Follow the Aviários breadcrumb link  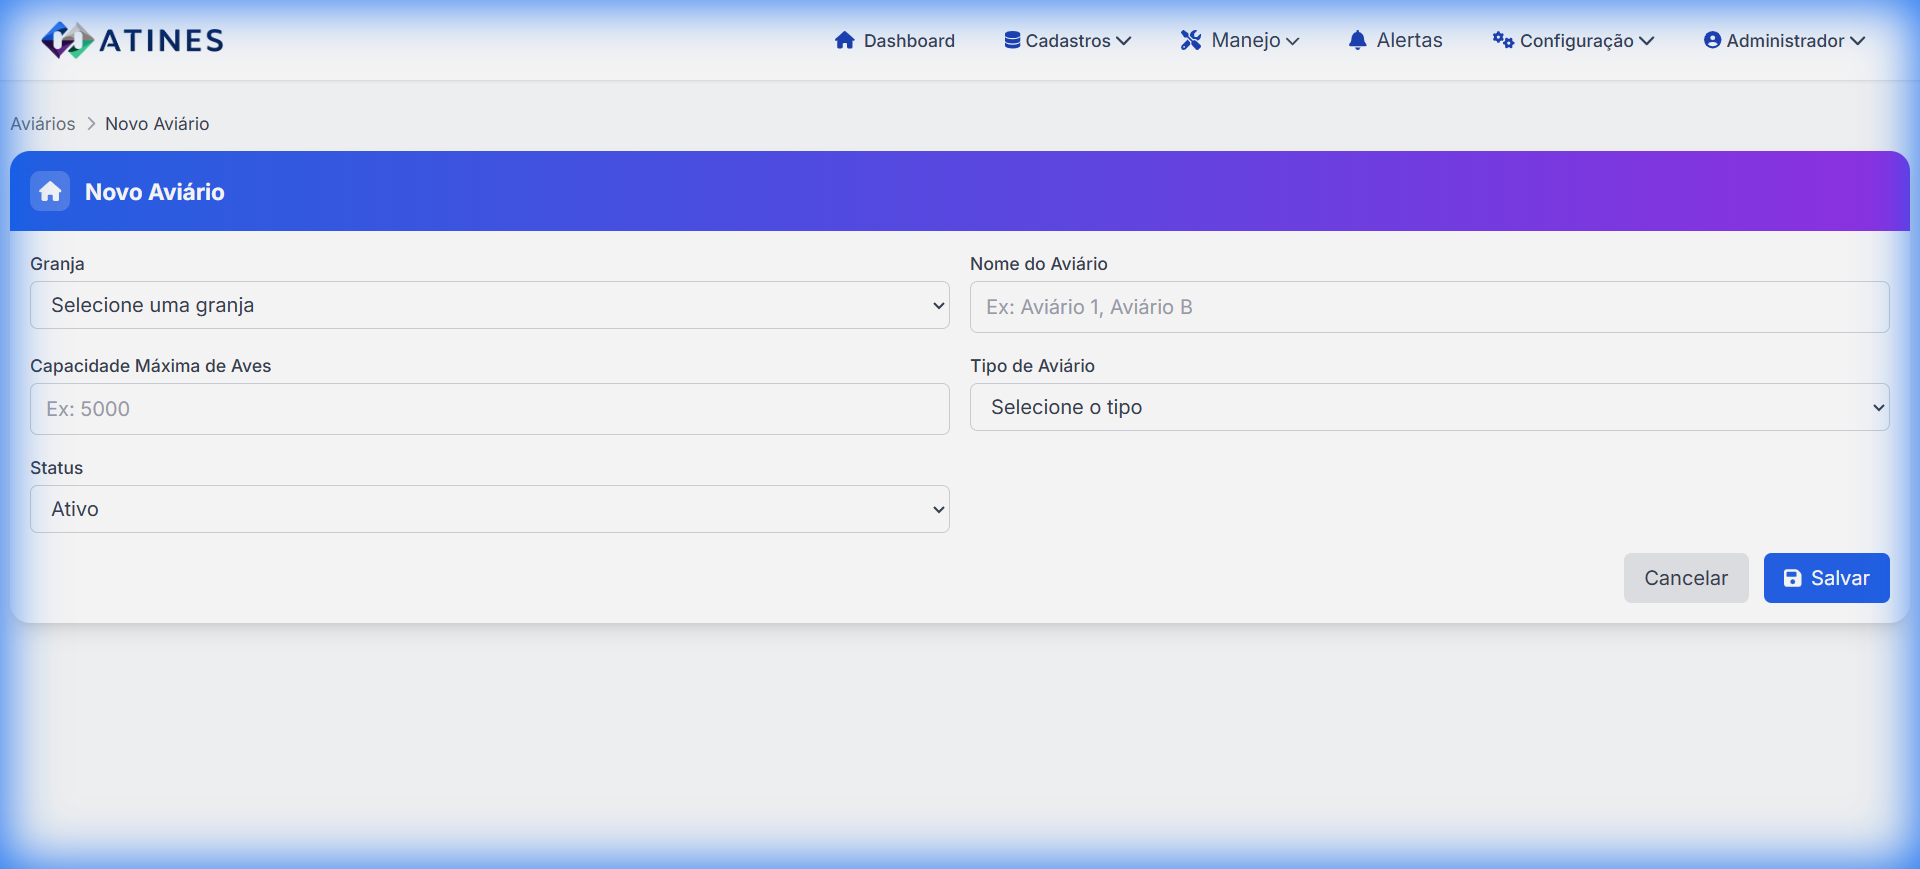[x=43, y=124]
